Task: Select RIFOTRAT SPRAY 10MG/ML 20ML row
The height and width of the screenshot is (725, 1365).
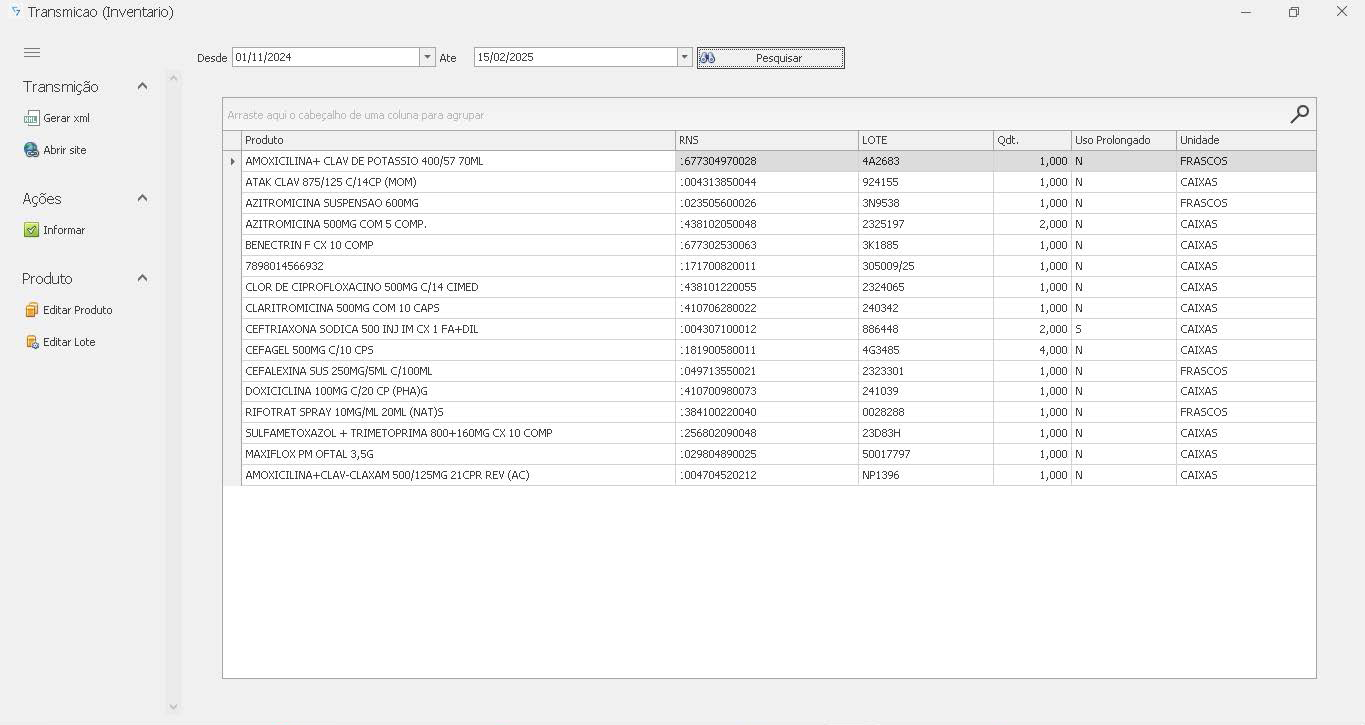Action: [769, 412]
